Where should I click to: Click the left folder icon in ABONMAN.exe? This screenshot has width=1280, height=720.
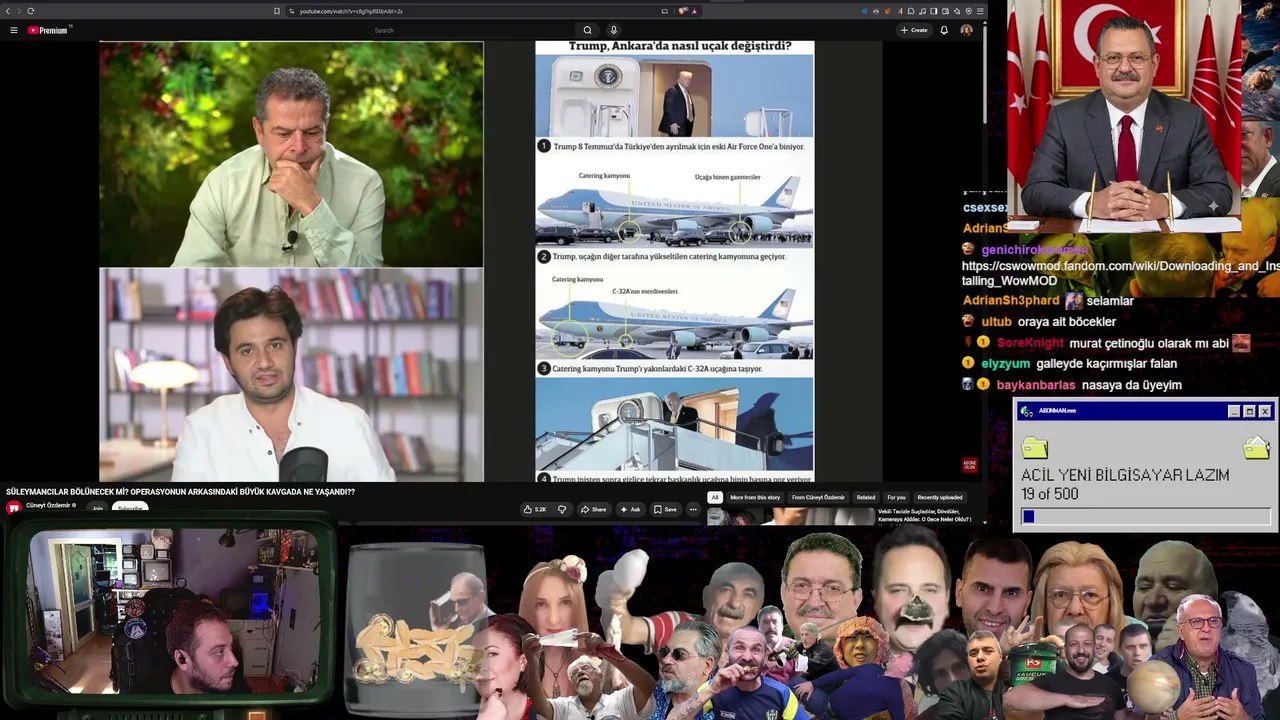click(1035, 448)
